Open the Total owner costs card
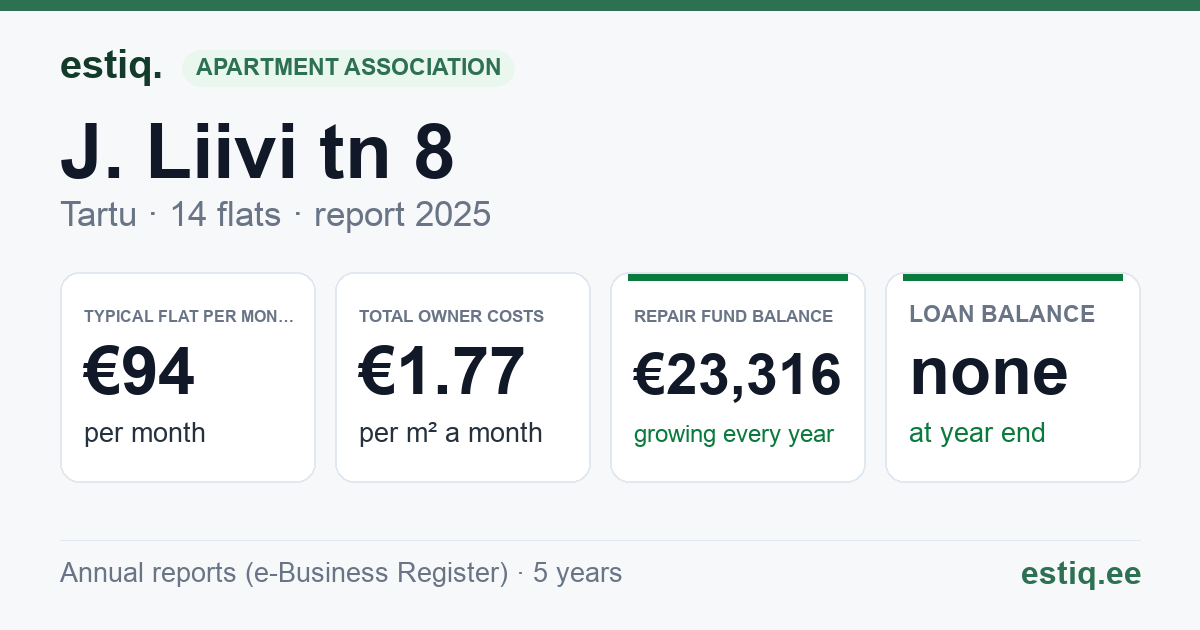Screen dimensions: 1200x630 pos(463,377)
